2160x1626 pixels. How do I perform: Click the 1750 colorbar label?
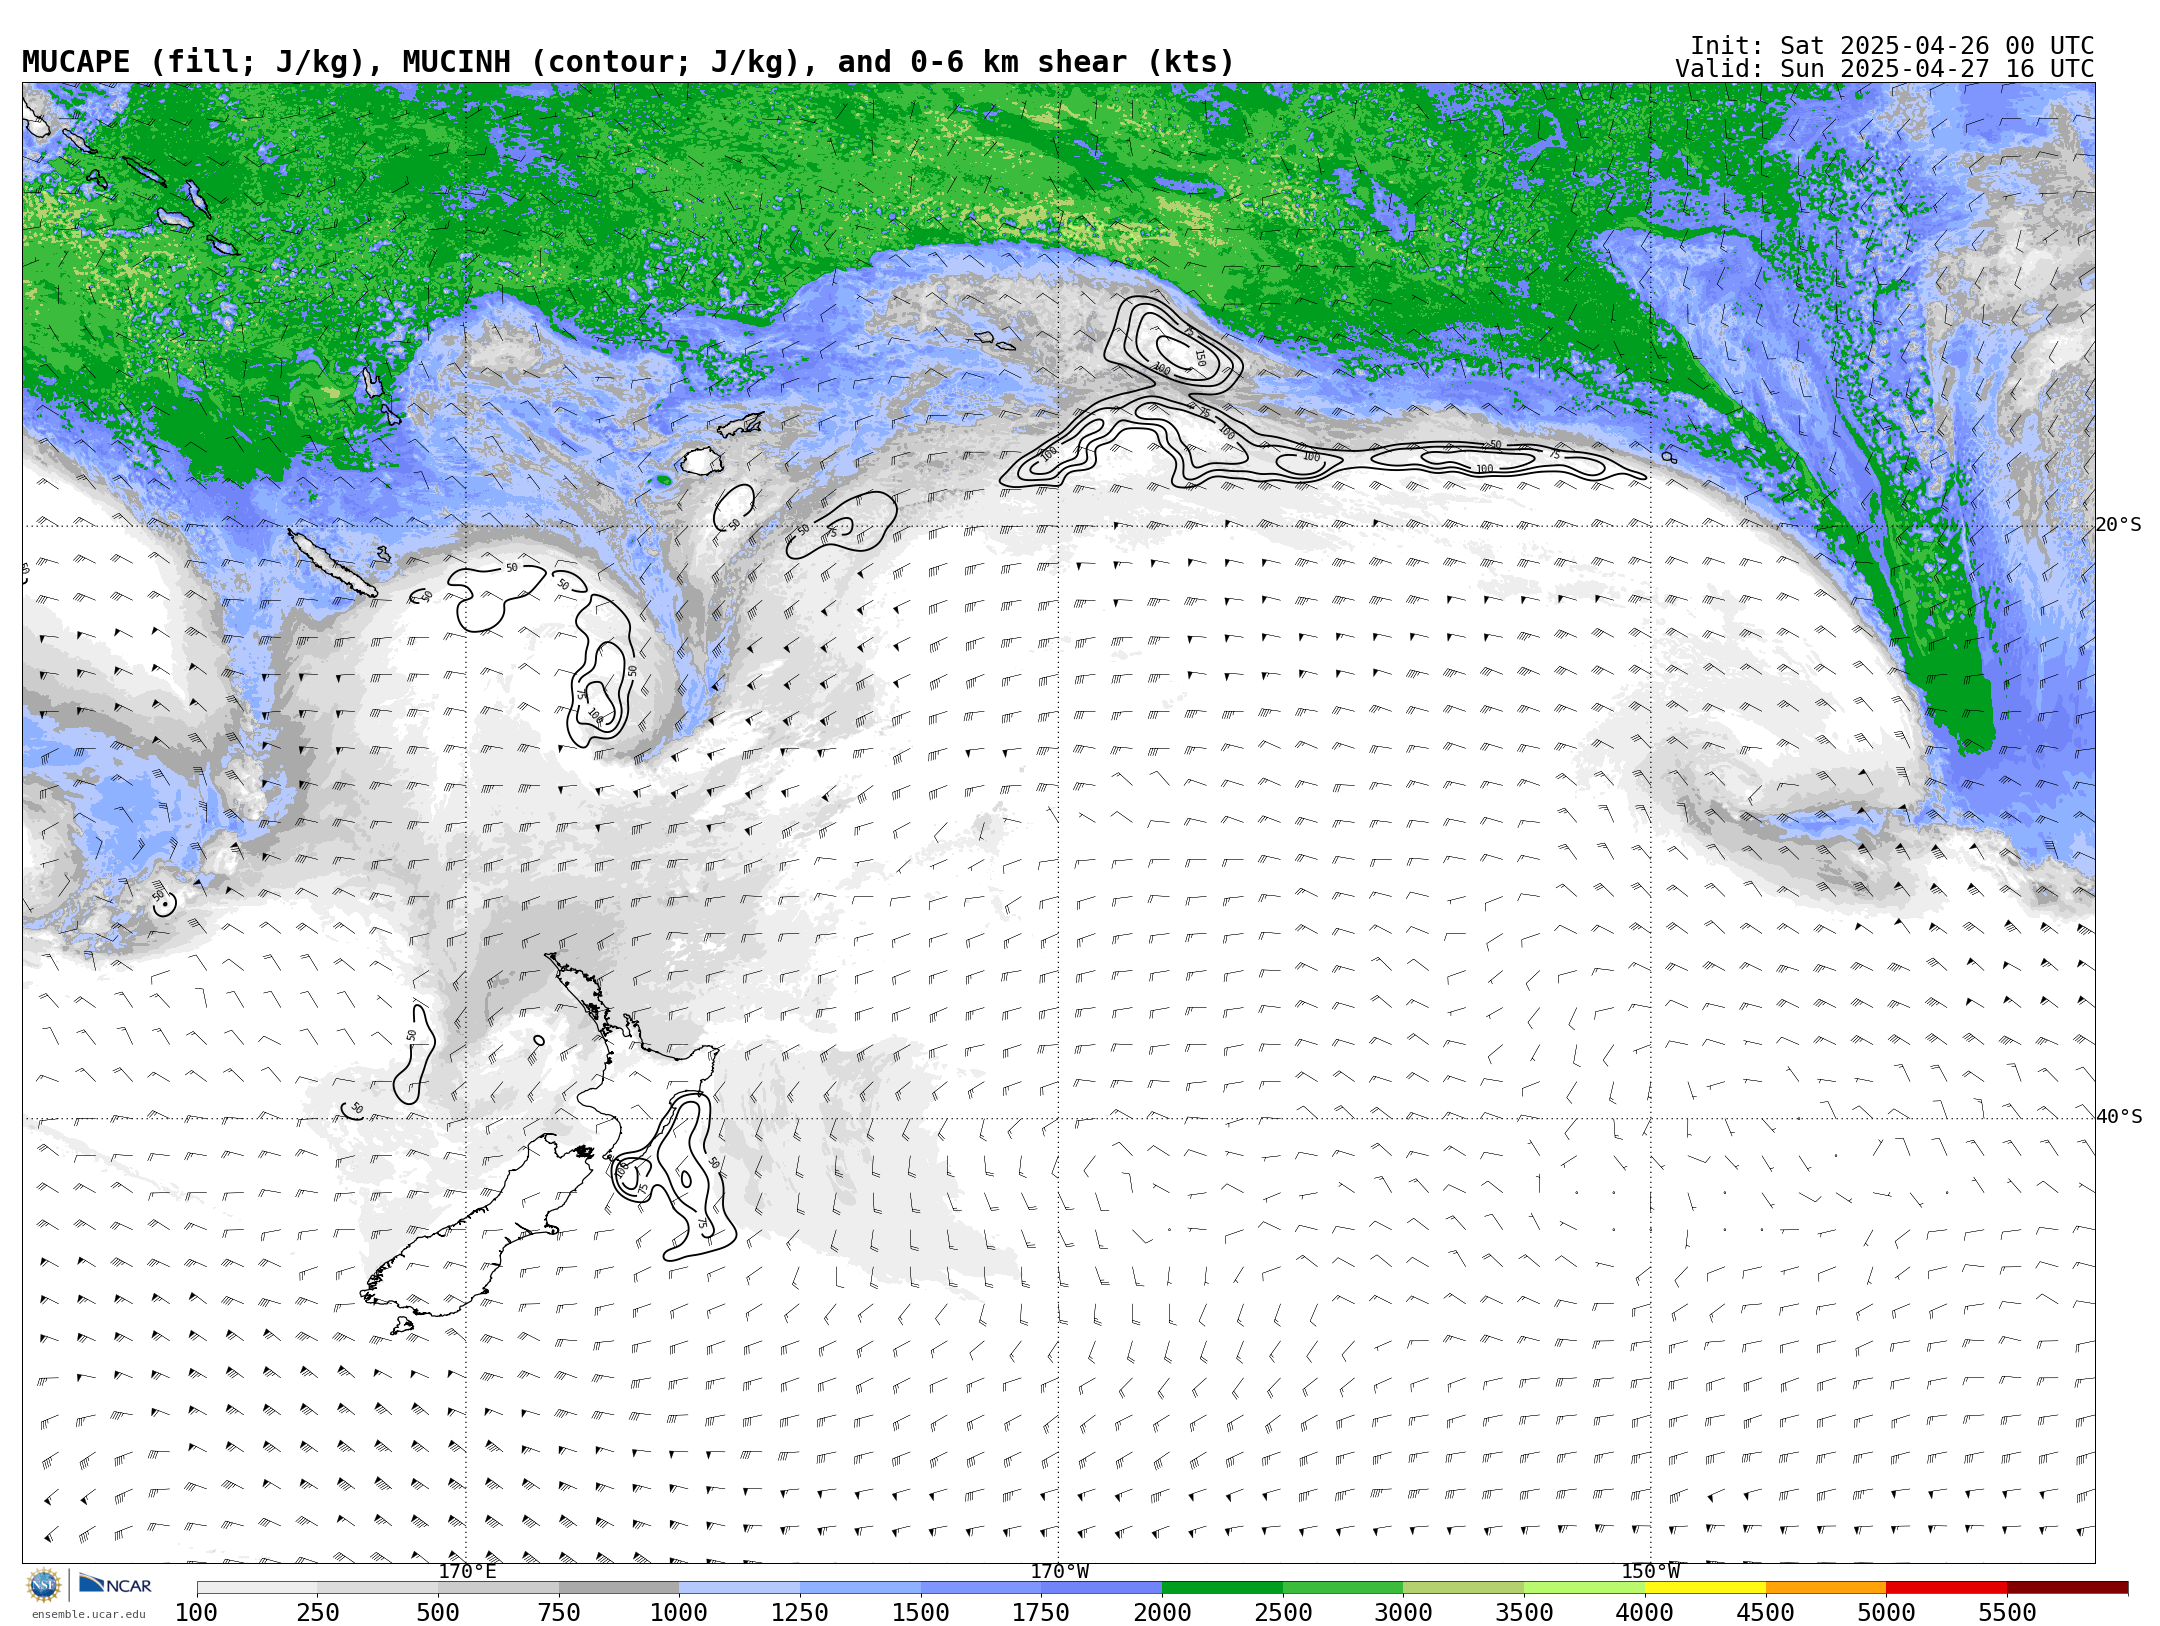1041,1612
